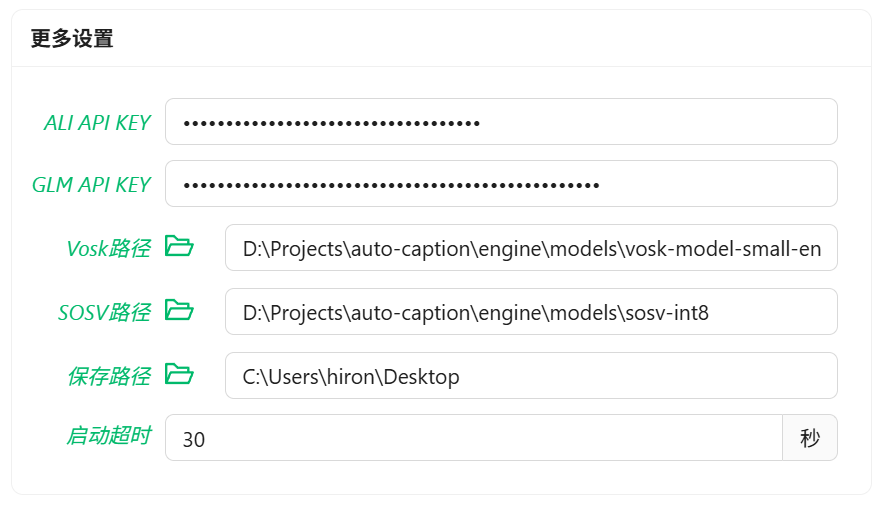Click the ALI API KEY label

[97, 123]
